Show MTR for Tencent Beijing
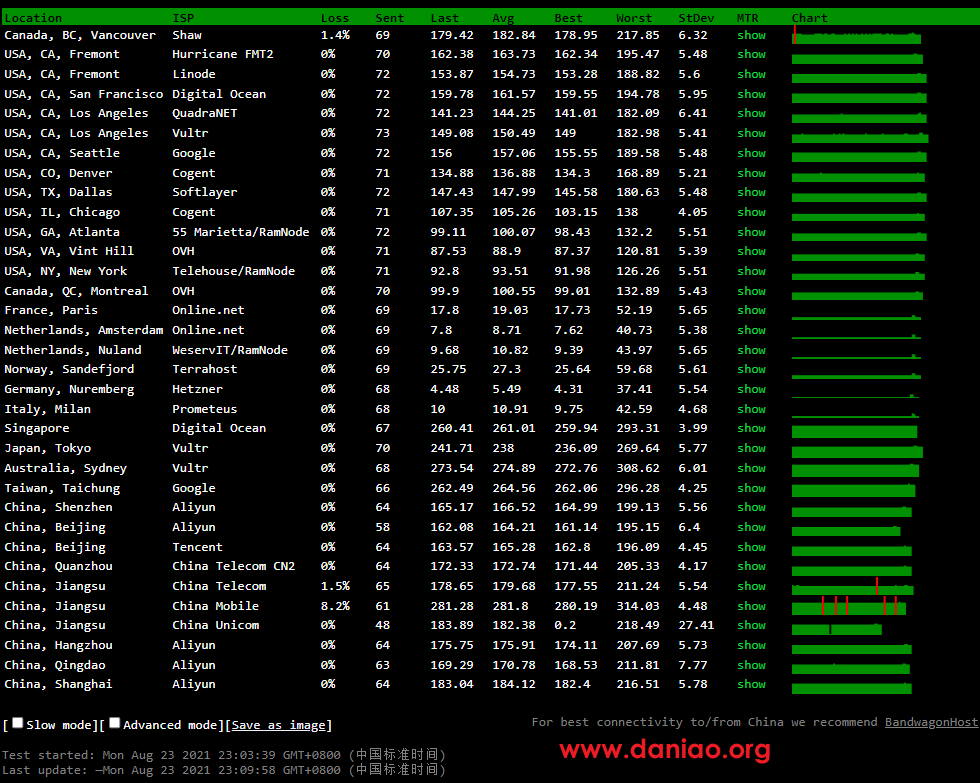Image resolution: width=980 pixels, height=783 pixels. (751, 547)
